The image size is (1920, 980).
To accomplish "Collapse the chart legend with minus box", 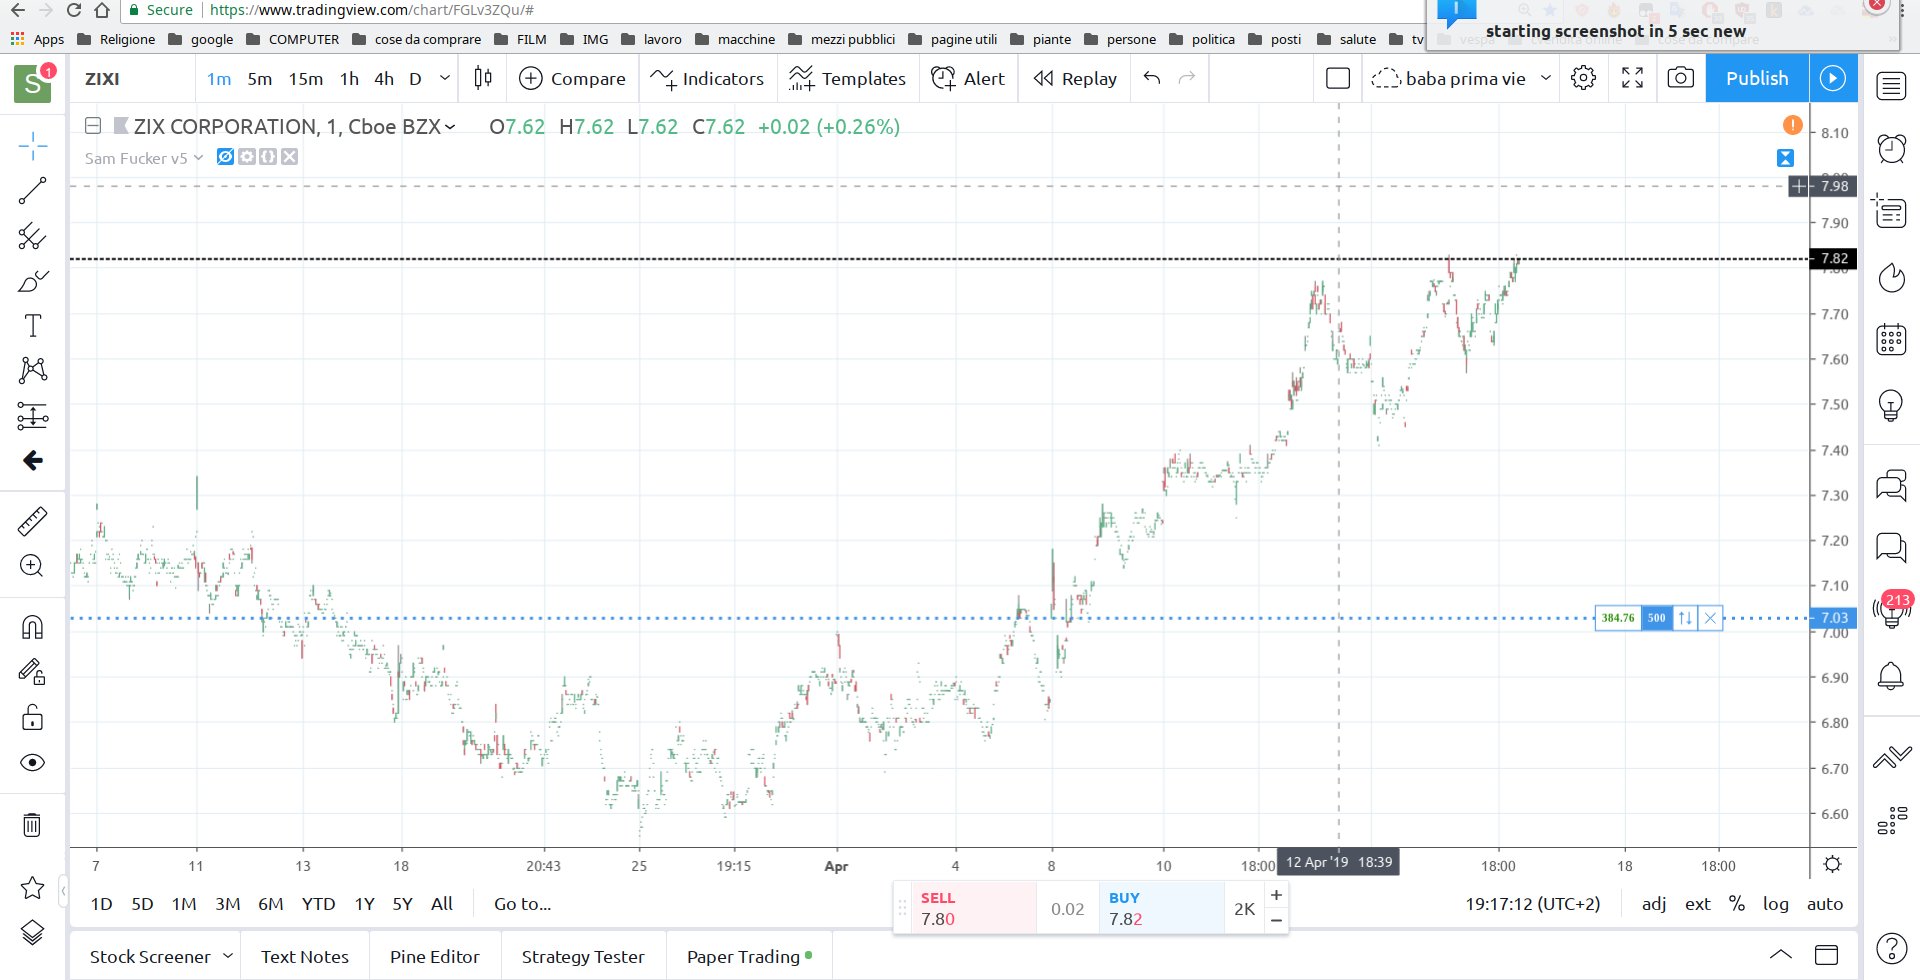I will 93,126.
